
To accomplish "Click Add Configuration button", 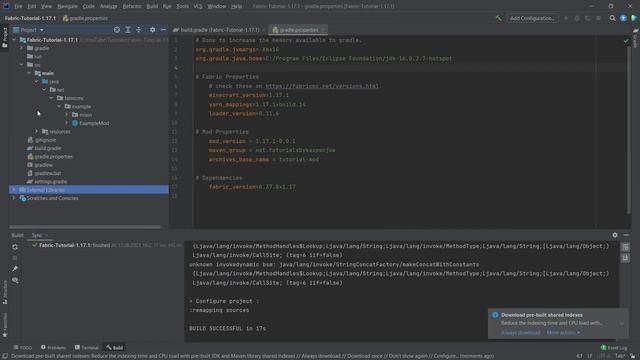I will pyautogui.click(x=532, y=18).
